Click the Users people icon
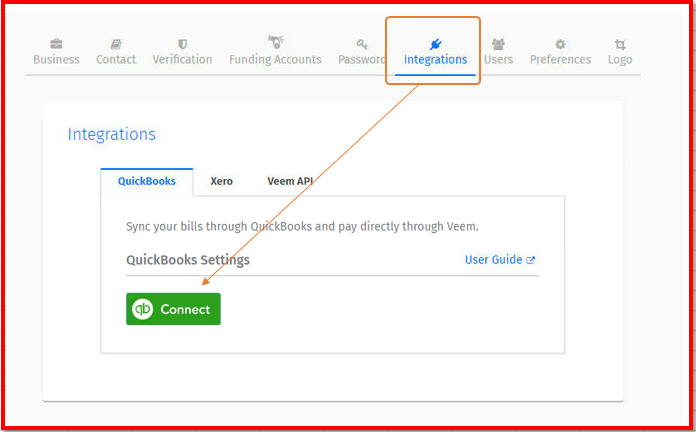 [x=498, y=44]
